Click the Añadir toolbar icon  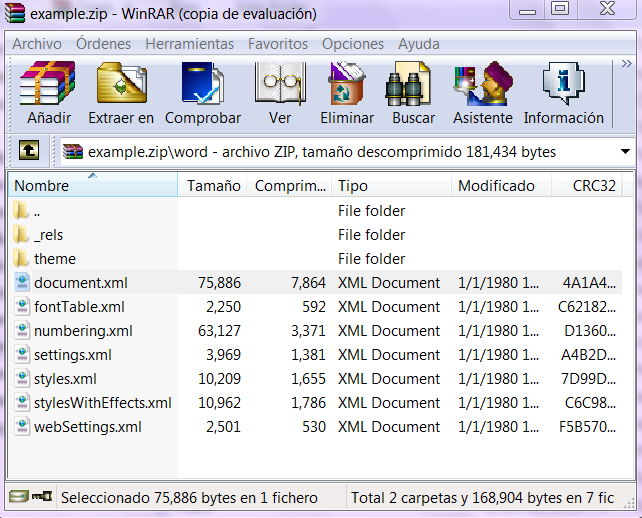48,83
